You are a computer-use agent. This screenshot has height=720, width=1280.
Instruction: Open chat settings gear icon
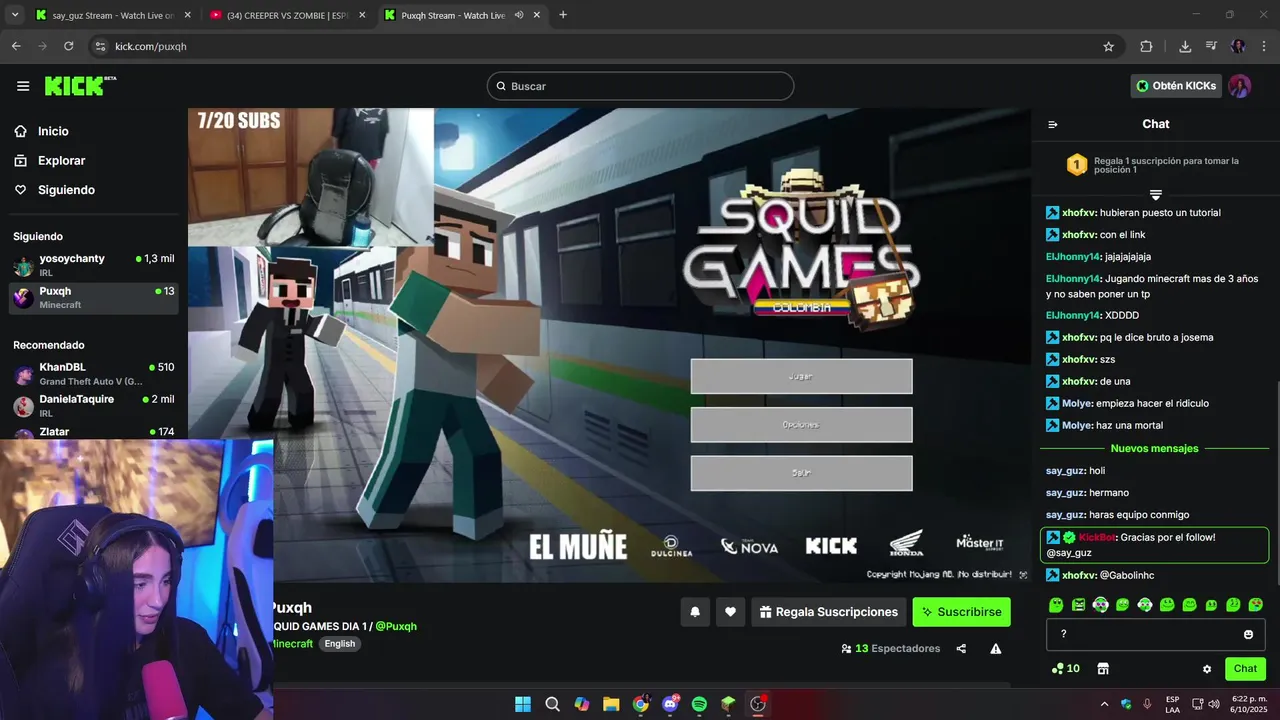[x=1207, y=669]
